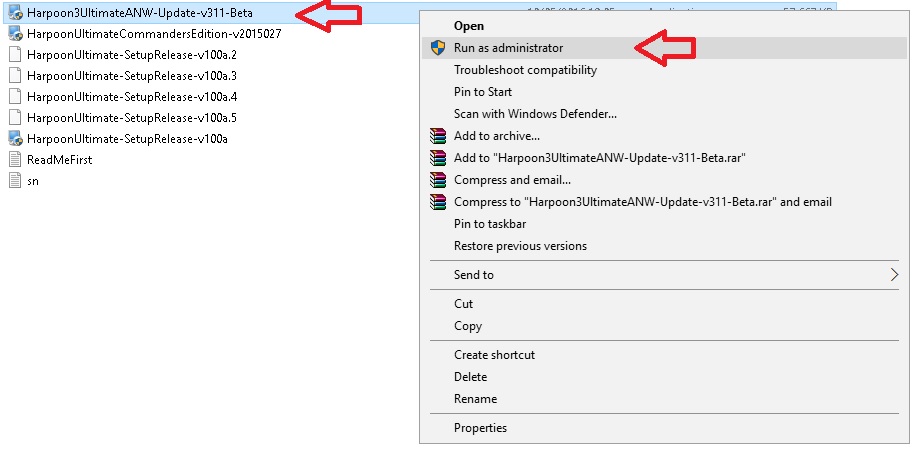915x454 pixels.
Task: Click the HarpoonUltimate-SetupRelease-v100a.4 file icon
Action: [16, 97]
